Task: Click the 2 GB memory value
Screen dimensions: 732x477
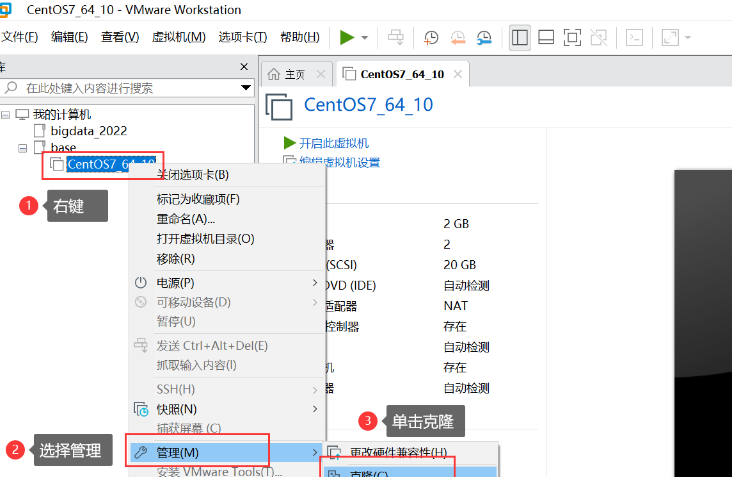Action: click(x=456, y=224)
